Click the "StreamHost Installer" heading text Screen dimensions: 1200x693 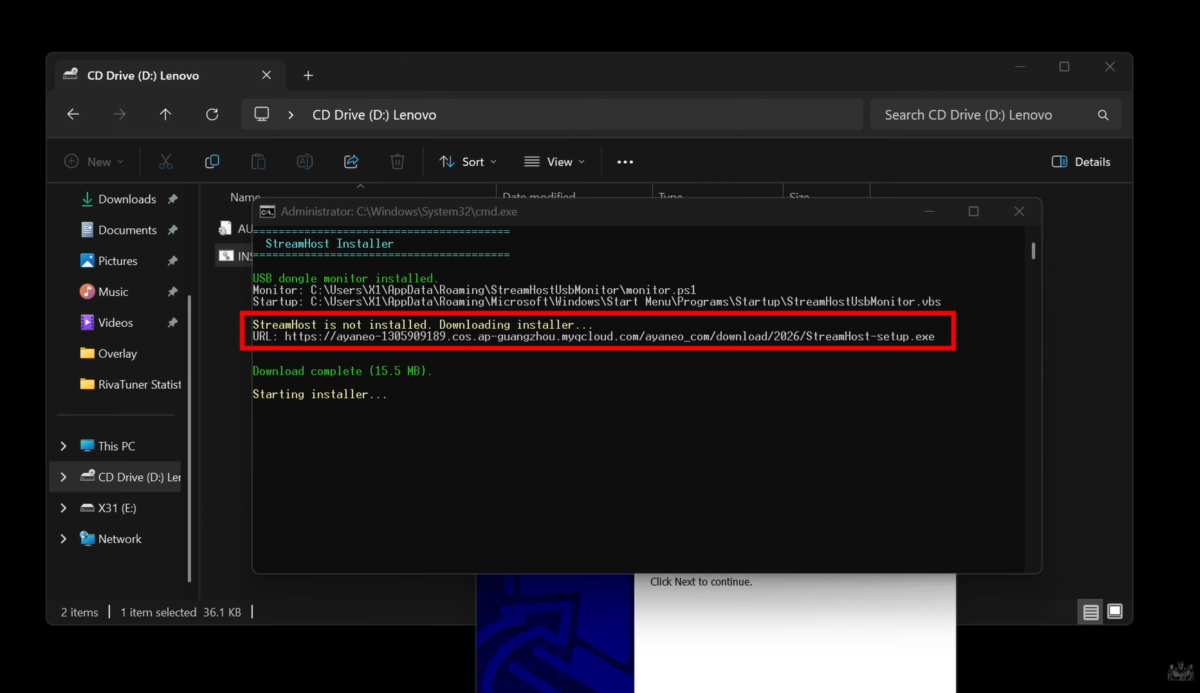329,243
